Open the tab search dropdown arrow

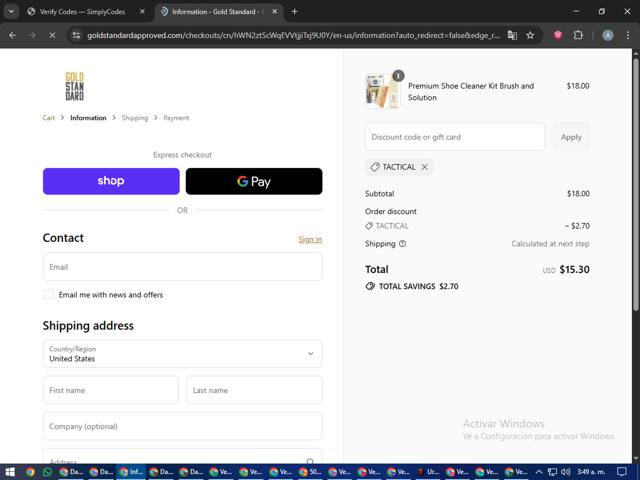click(x=11, y=11)
